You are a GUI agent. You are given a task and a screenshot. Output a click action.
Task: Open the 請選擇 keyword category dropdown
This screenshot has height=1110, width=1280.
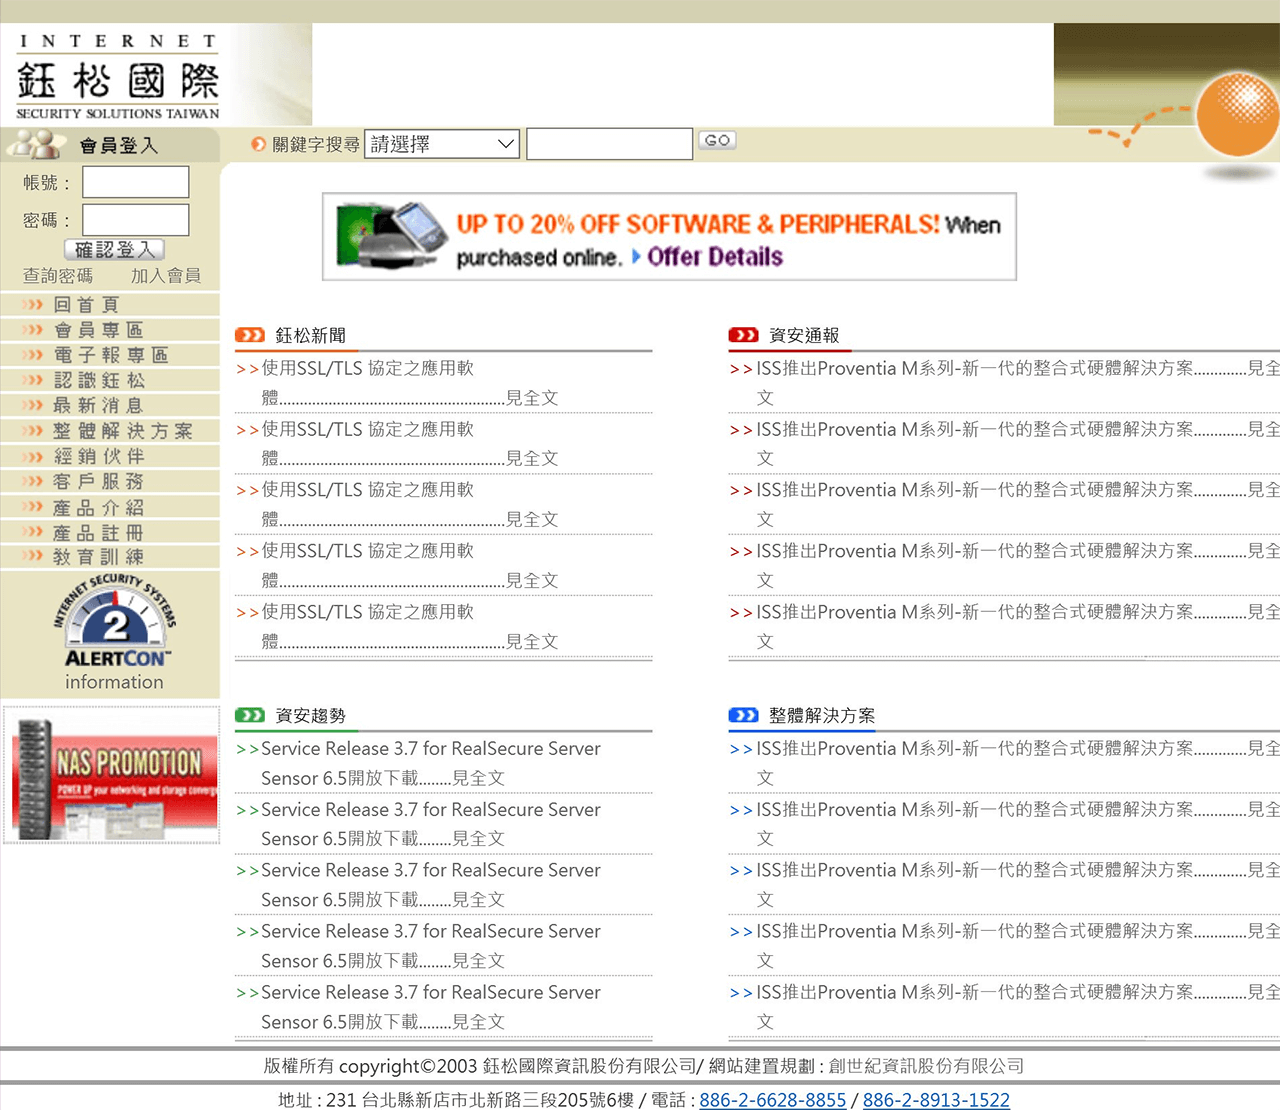pyautogui.click(x=442, y=144)
